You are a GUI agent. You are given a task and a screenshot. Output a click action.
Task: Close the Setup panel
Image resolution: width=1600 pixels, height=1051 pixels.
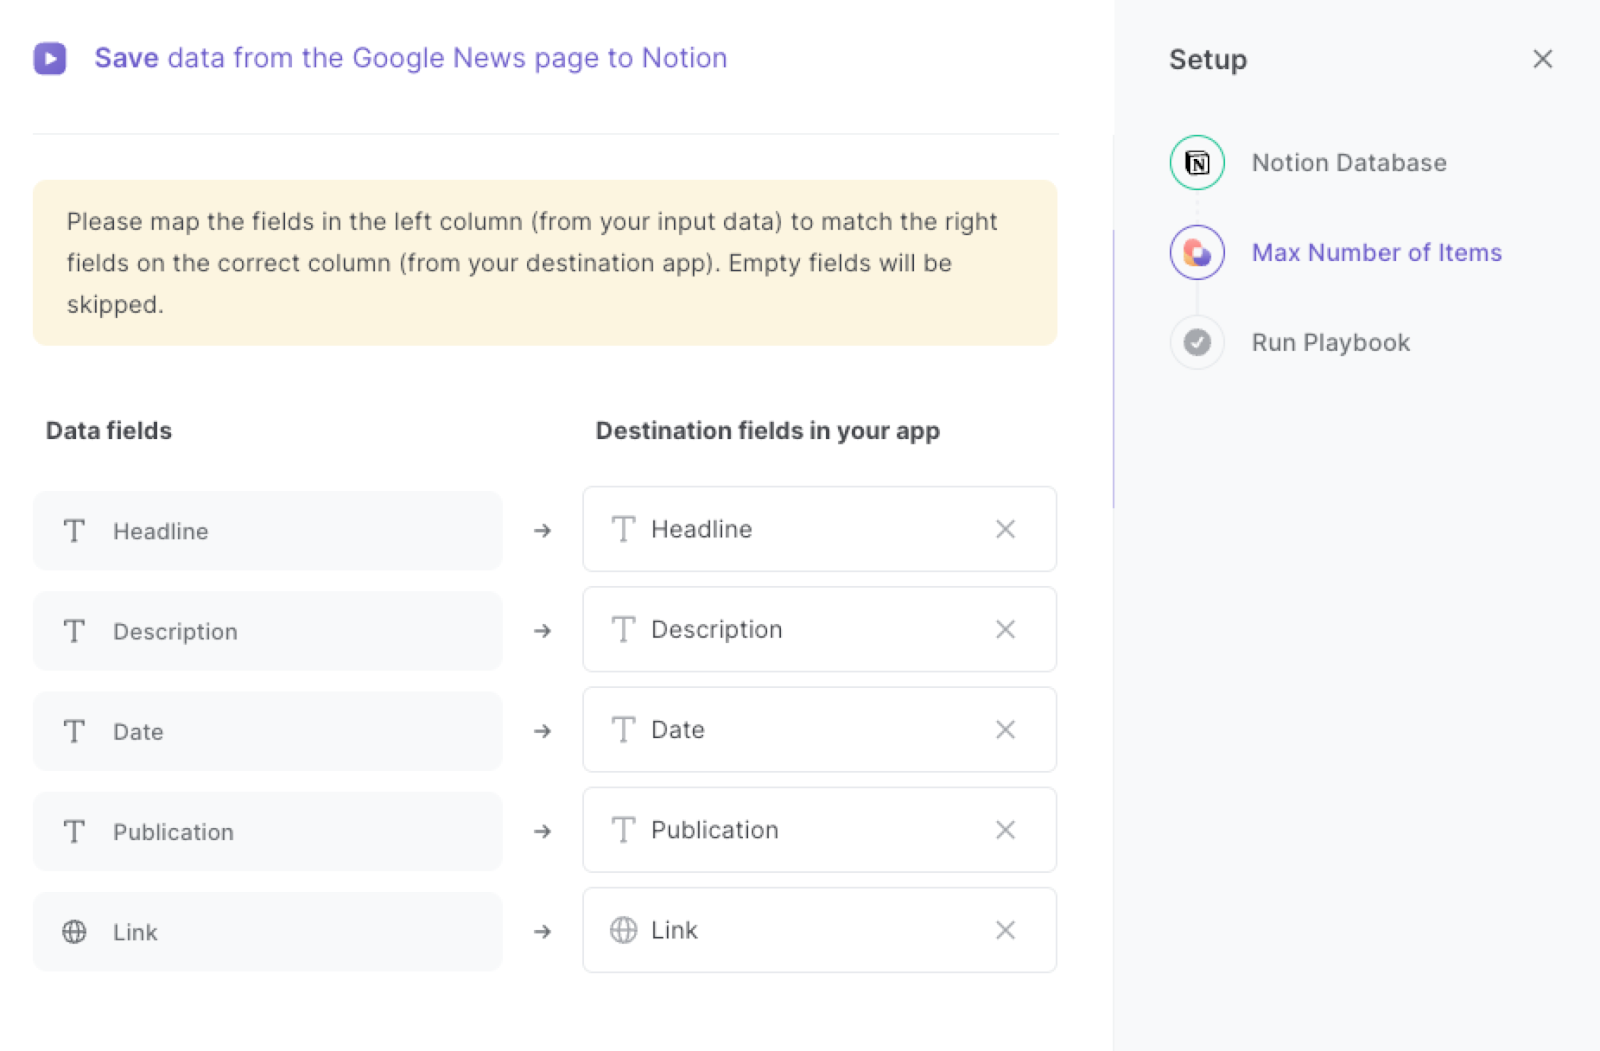tap(1543, 59)
